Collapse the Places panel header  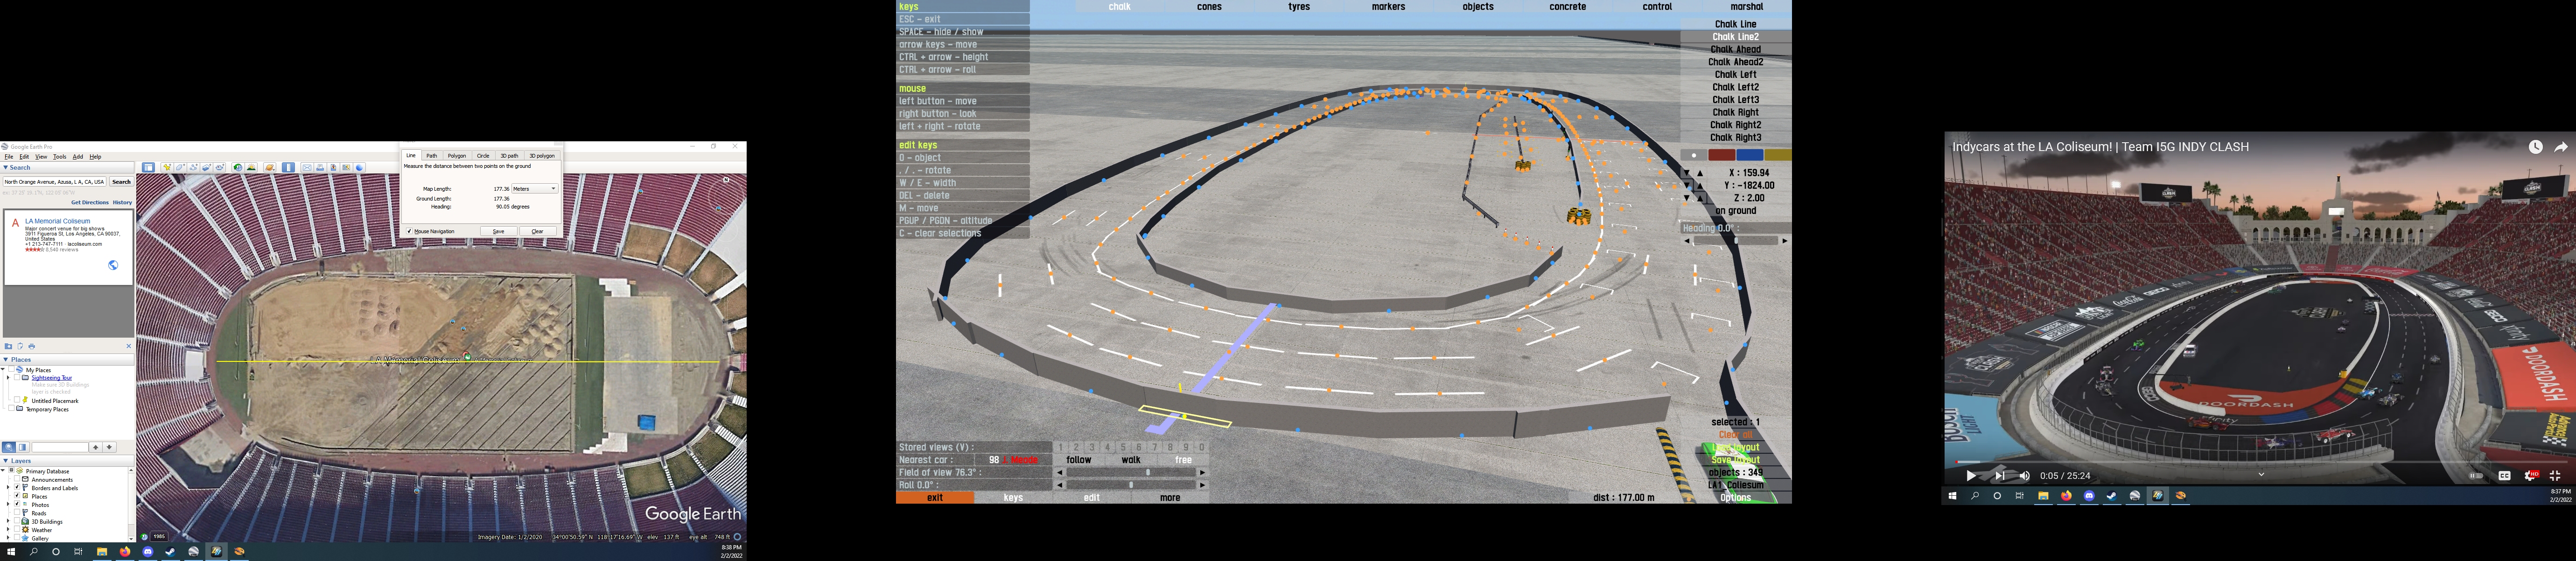[x=6, y=359]
